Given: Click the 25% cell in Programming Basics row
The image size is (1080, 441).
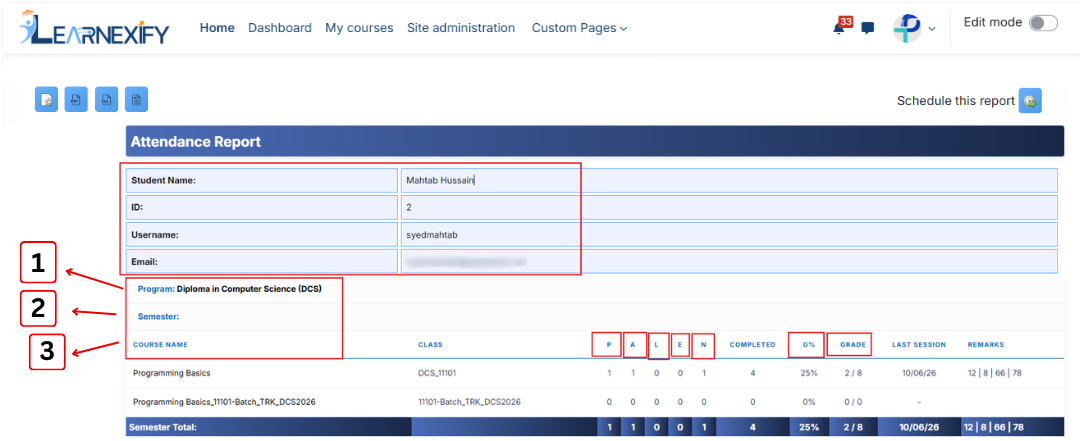Looking at the screenshot, I should point(809,373).
